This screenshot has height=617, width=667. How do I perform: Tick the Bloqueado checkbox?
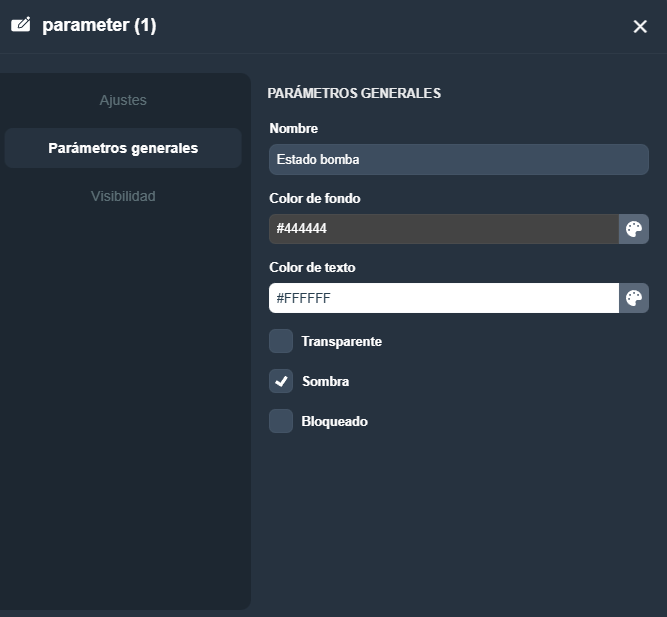[281, 421]
